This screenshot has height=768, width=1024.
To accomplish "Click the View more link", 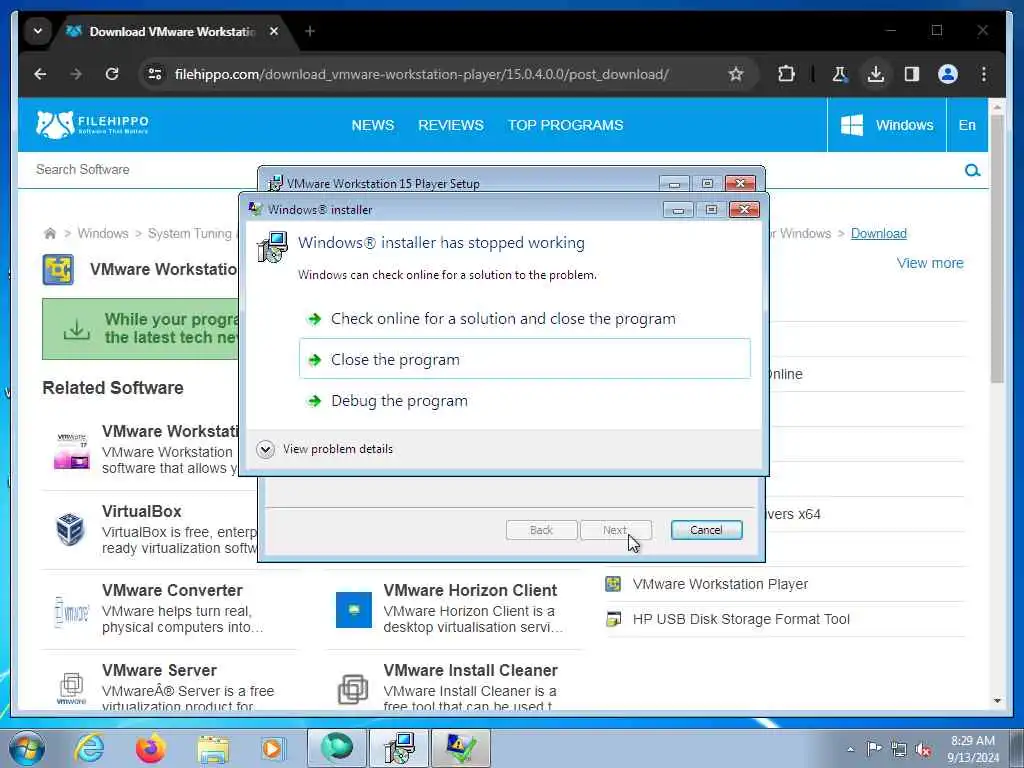I will point(930,263).
